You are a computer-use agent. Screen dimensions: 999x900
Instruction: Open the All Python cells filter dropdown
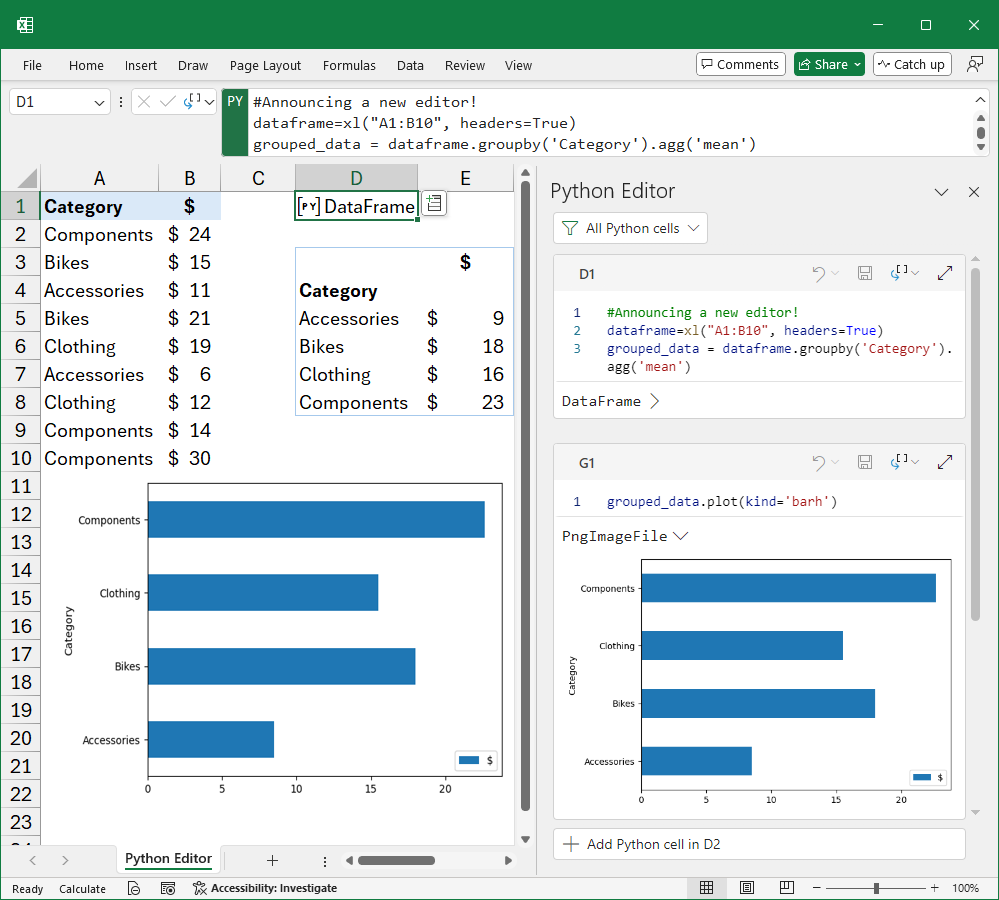[630, 228]
